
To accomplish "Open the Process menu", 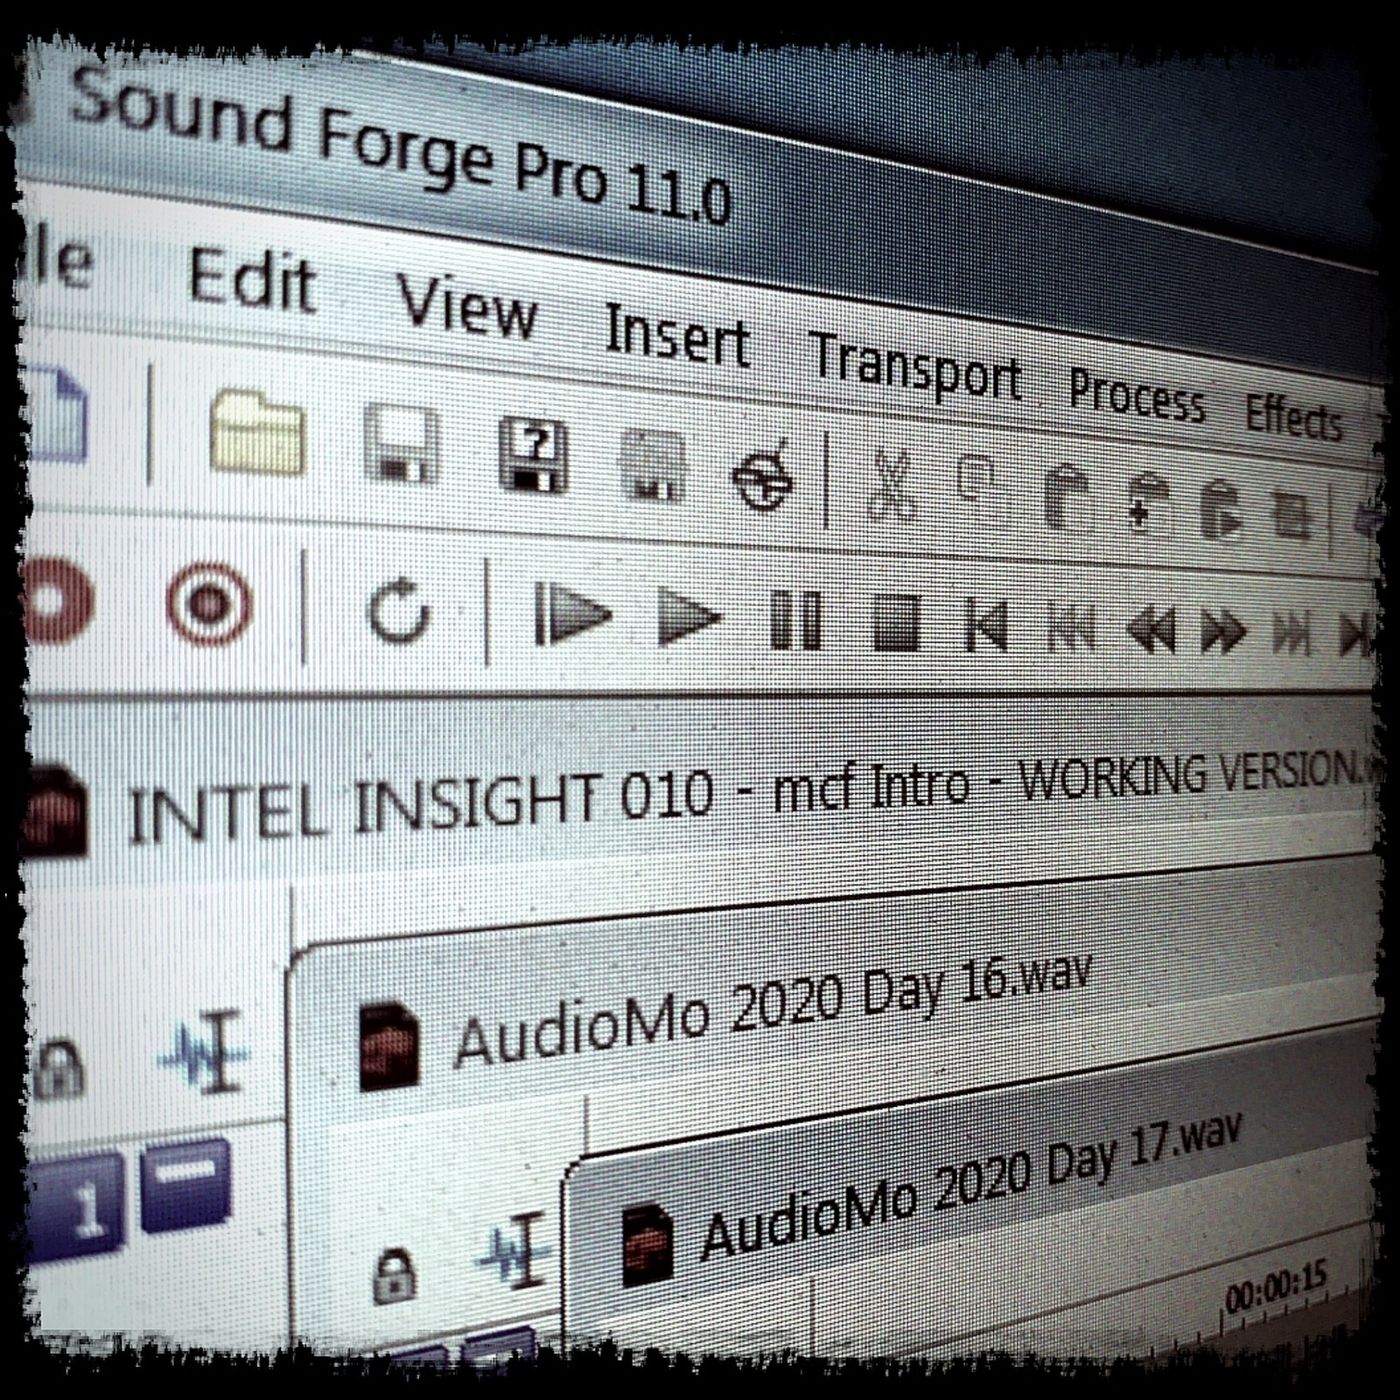I will [x=1136, y=397].
